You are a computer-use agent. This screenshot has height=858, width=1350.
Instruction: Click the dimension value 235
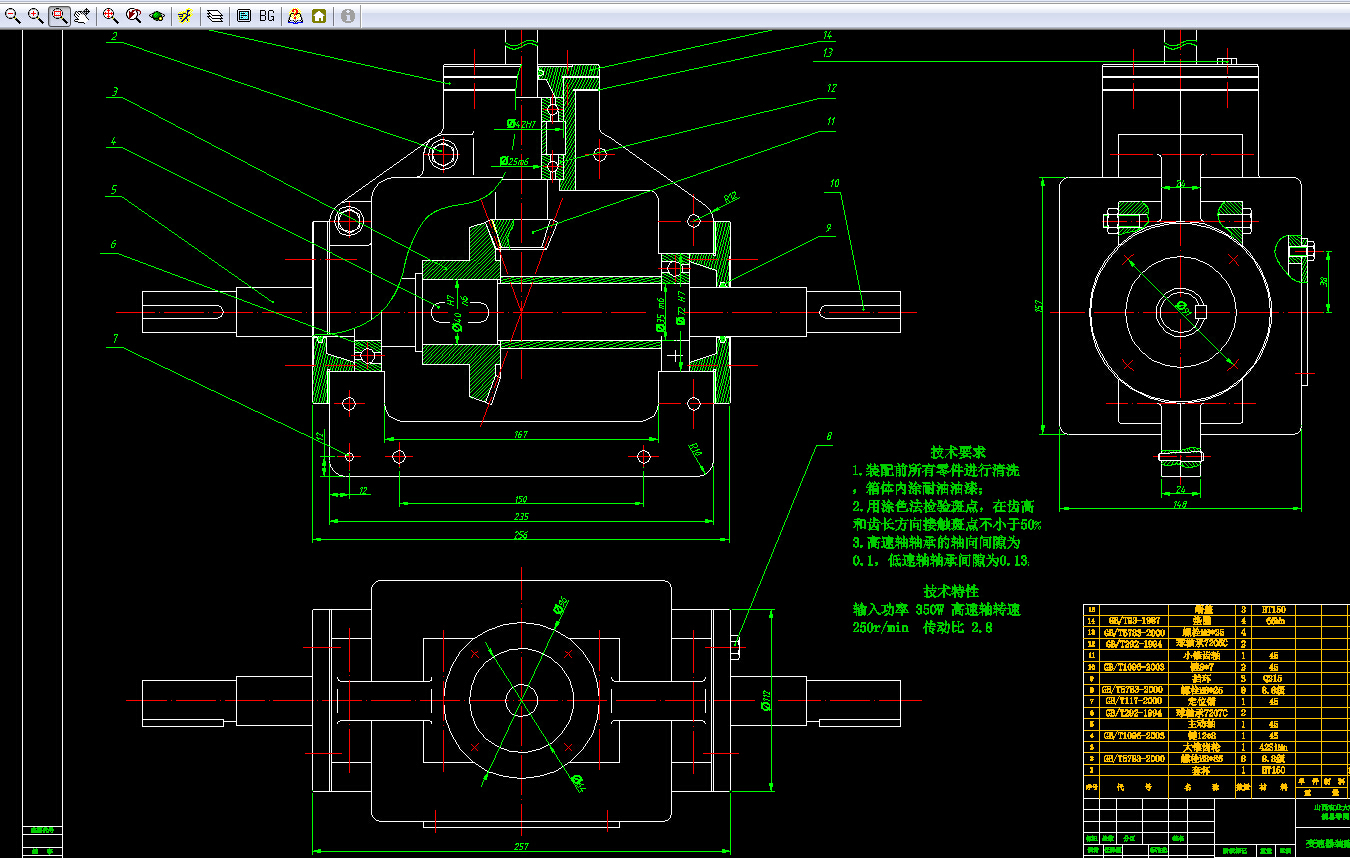(520, 517)
